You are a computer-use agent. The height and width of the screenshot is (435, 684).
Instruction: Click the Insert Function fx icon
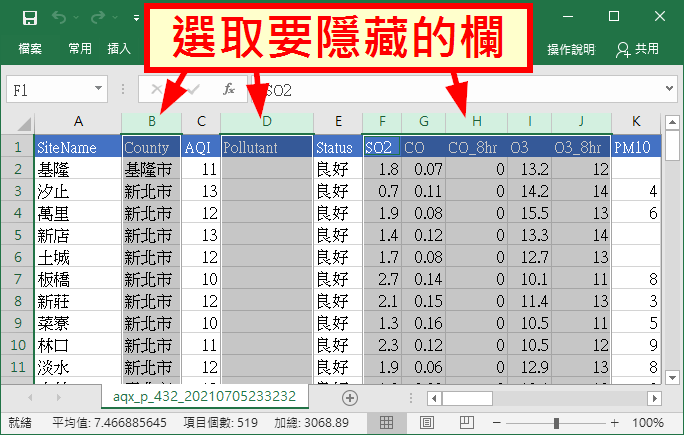click(x=229, y=89)
